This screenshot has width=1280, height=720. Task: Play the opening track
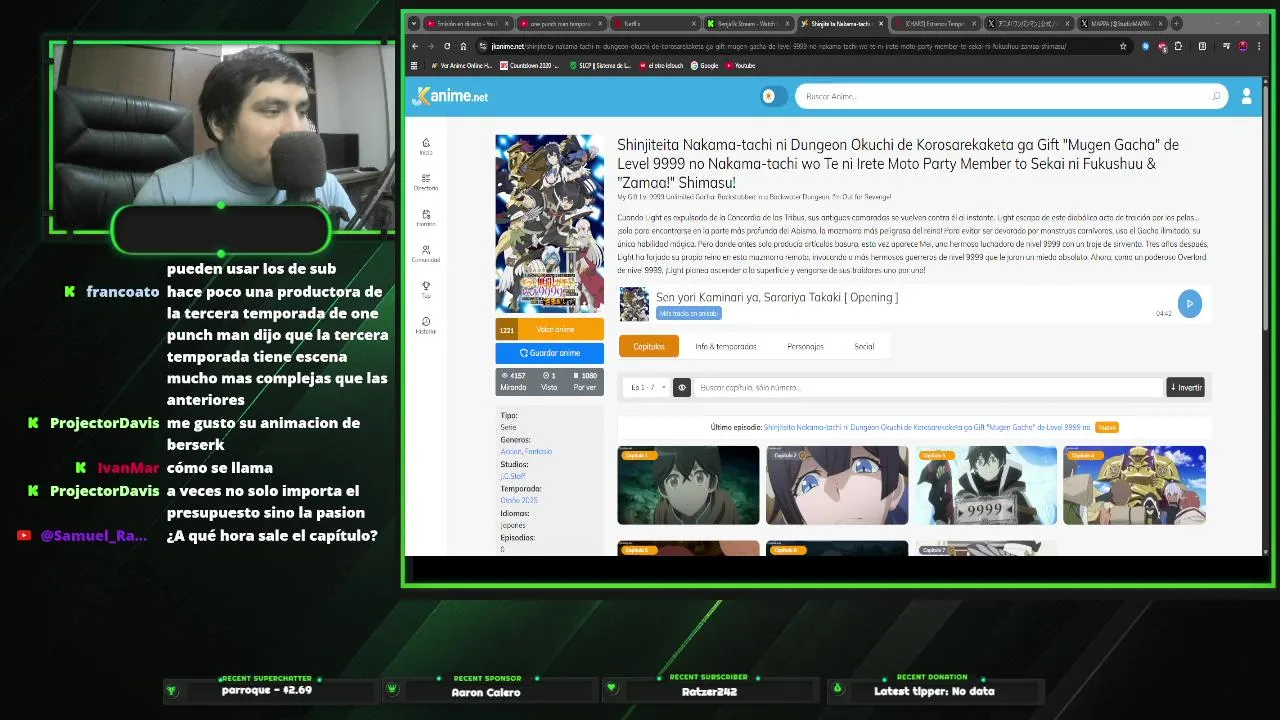[1189, 303]
